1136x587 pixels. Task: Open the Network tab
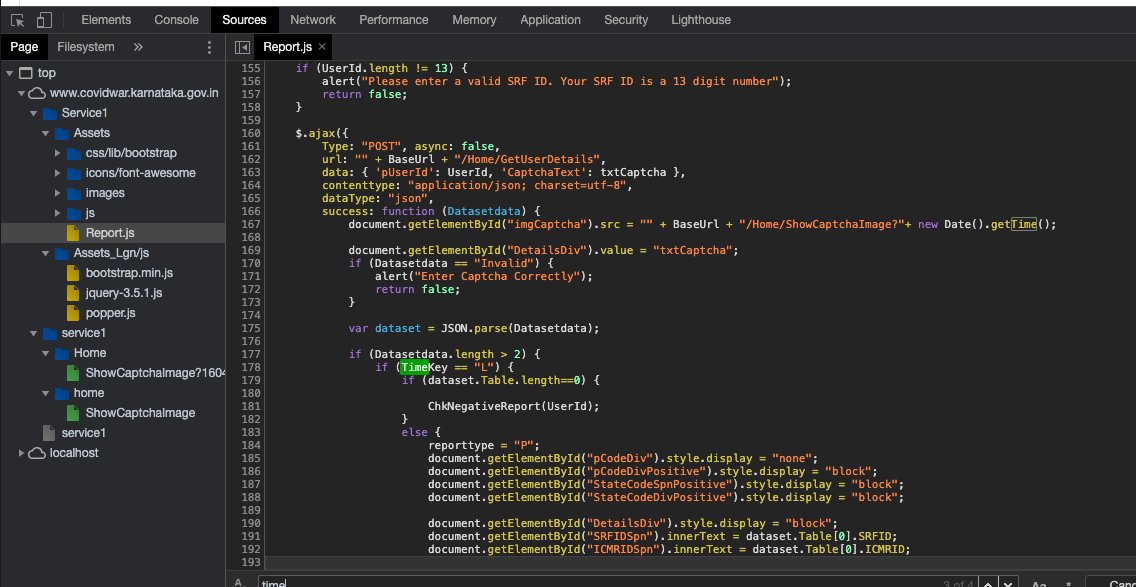click(313, 20)
